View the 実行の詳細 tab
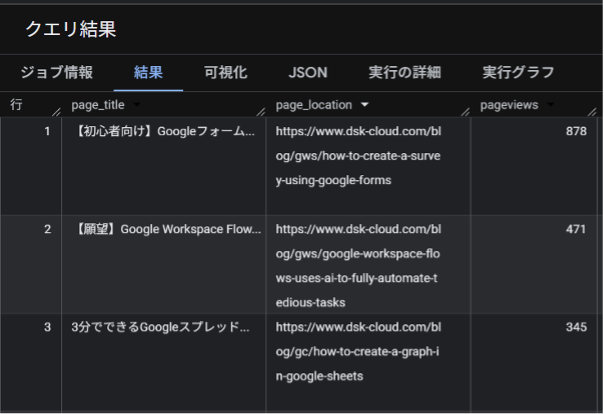 [404, 72]
